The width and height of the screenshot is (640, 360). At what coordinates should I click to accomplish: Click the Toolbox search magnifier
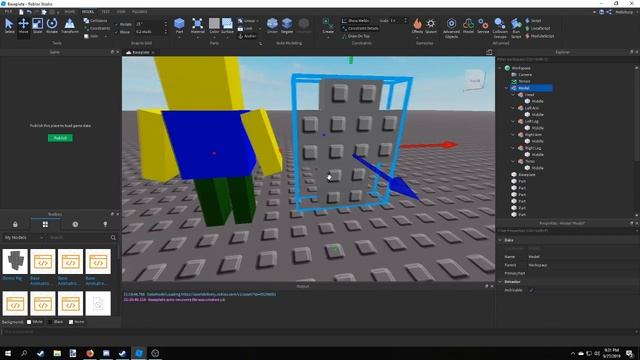point(113,238)
